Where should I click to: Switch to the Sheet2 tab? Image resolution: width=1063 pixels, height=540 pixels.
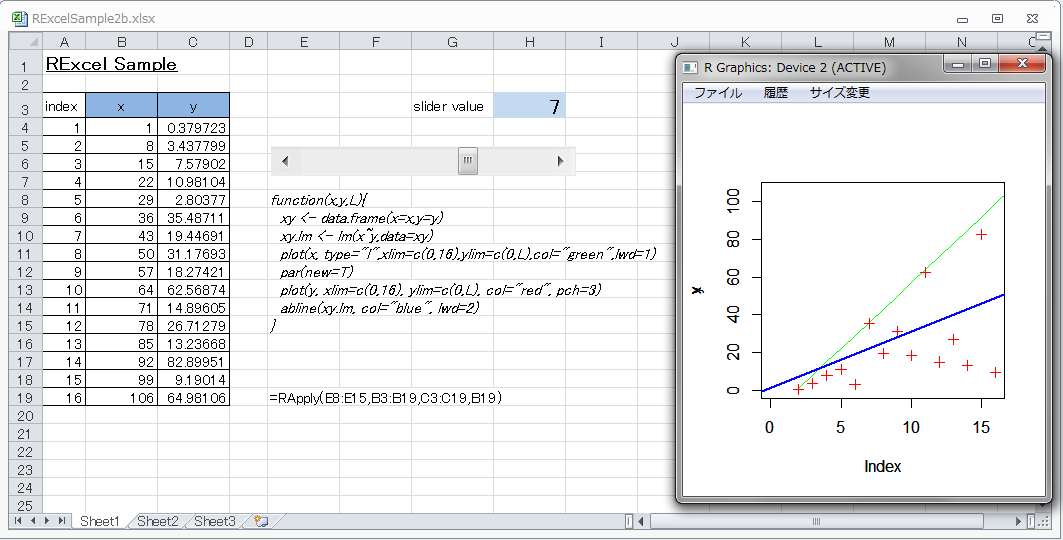(x=158, y=521)
